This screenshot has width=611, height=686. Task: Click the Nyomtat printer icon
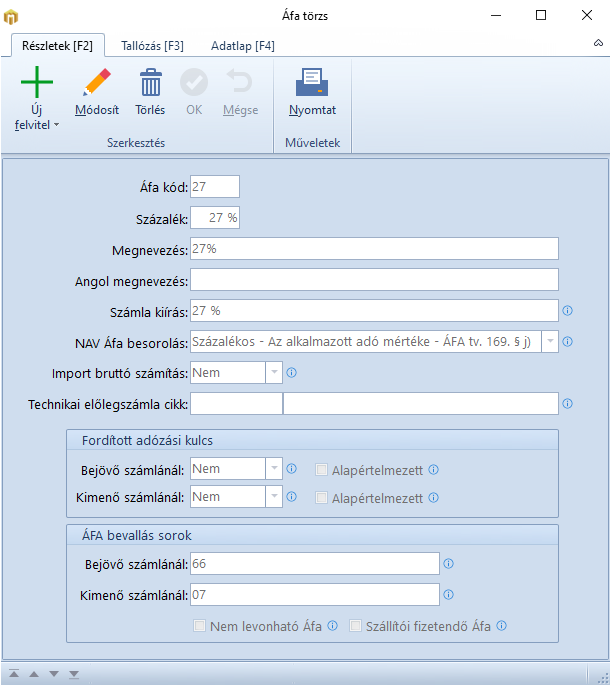coord(312,83)
